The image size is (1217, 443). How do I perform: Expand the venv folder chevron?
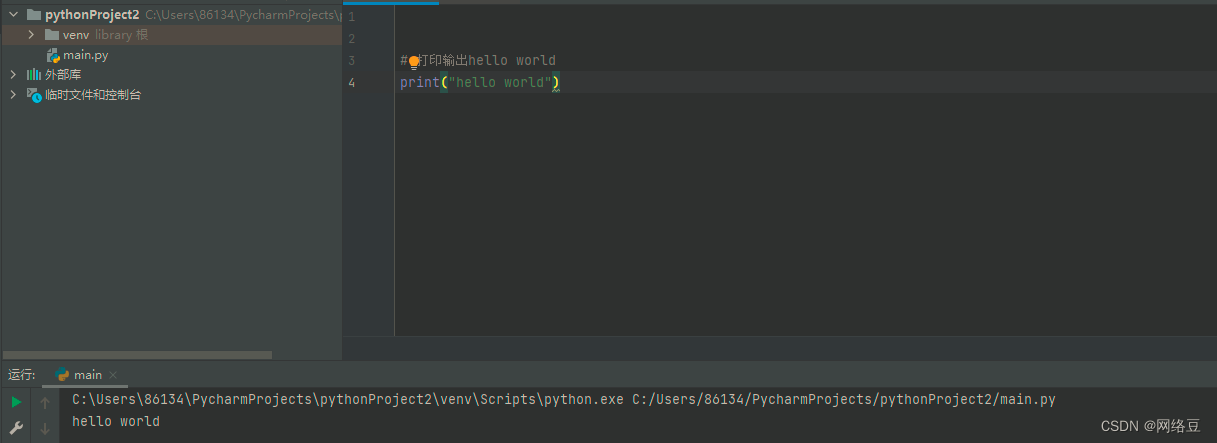(32, 35)
